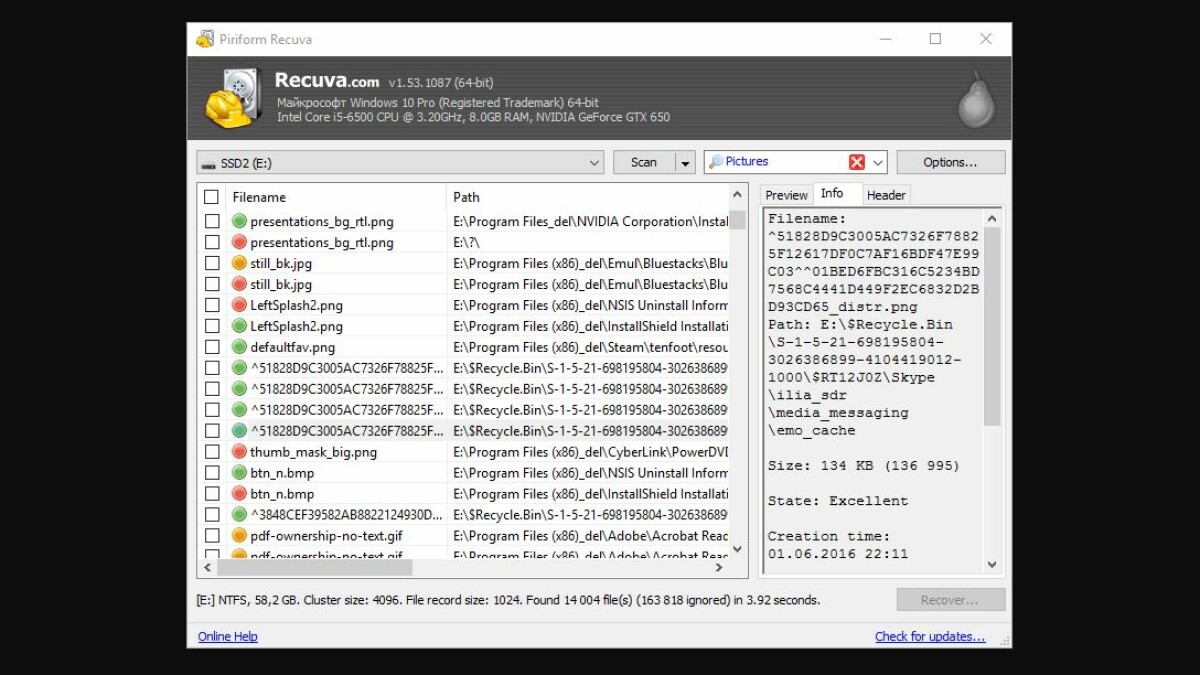Click the CyberLink\PowerDVD path cell
Viewport: 1200px width, 675px height.
pyautogui.click(x=590, y=452)
